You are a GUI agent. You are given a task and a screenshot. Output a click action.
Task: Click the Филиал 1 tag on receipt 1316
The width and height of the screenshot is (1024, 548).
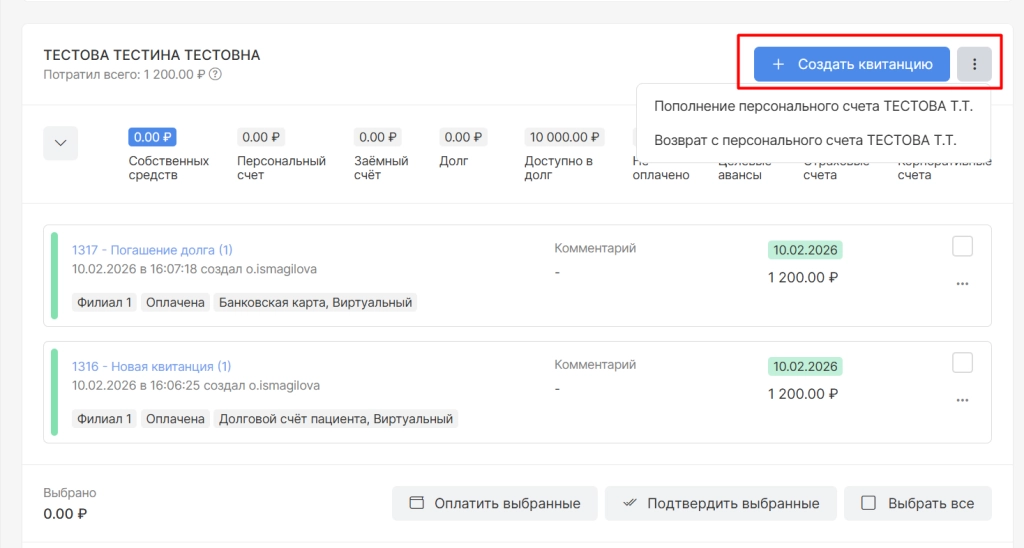(104, 419)
